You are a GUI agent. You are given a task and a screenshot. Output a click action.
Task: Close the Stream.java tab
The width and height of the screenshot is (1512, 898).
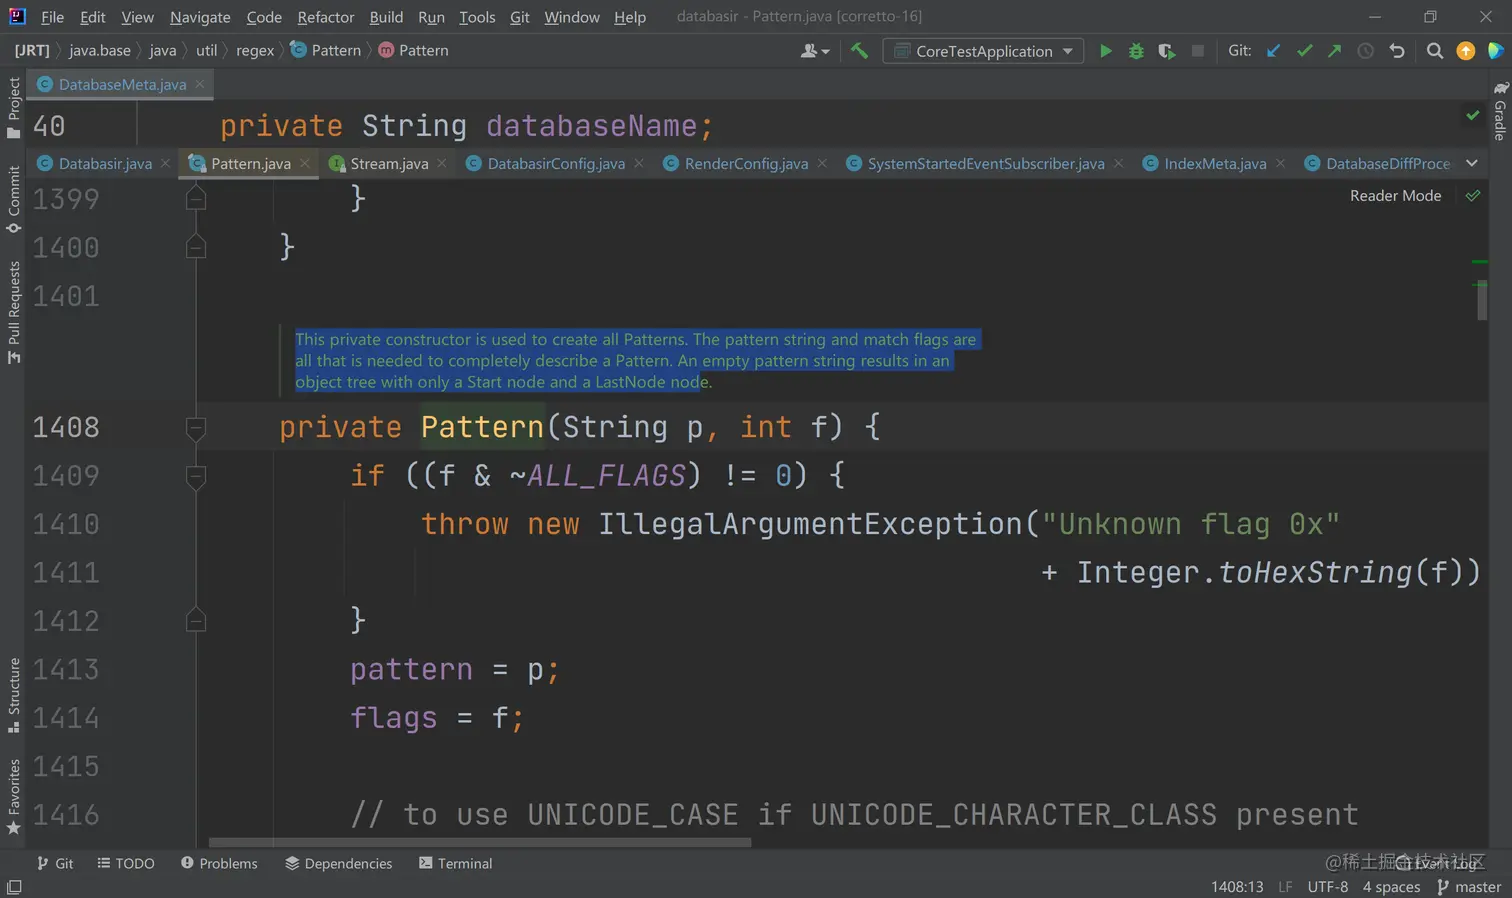[x=442, y=163]
